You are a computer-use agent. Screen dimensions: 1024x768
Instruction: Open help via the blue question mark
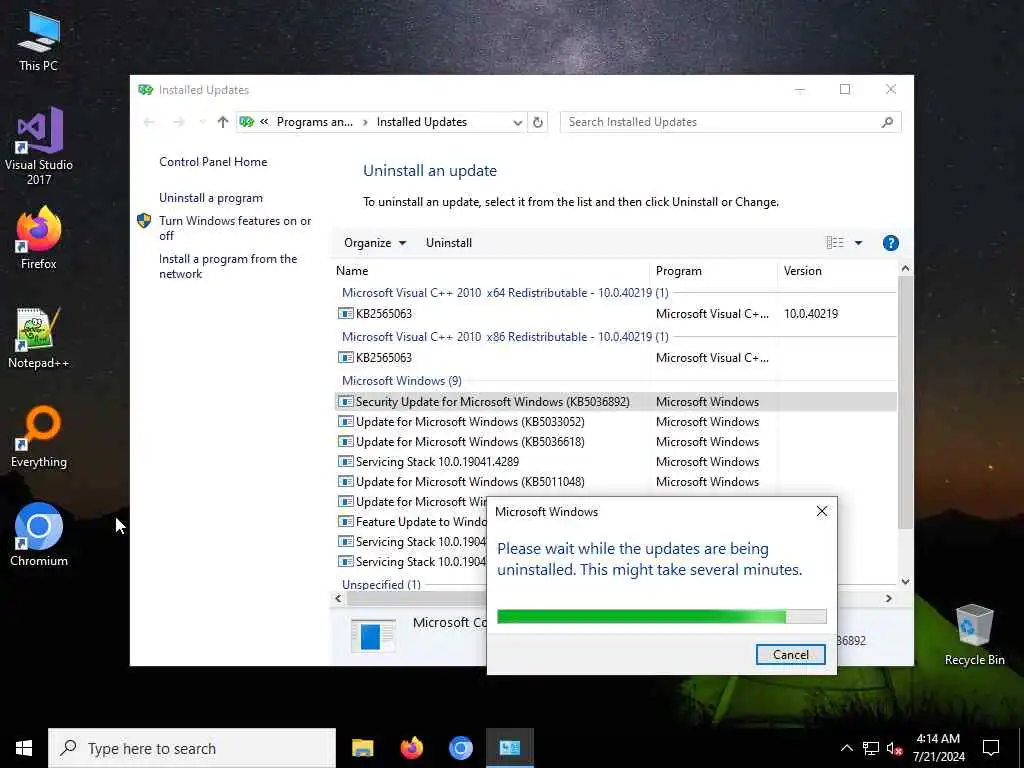(x=890, y=243)
